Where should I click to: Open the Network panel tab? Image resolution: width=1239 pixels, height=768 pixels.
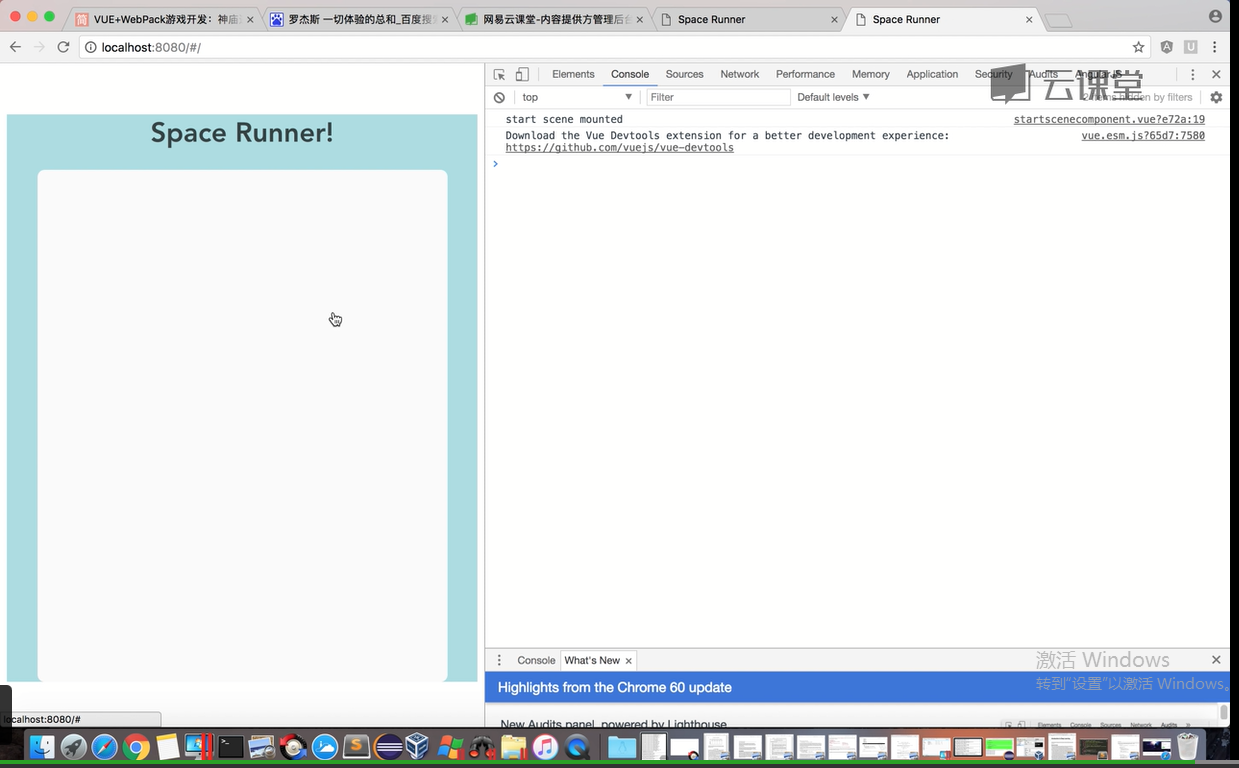pyautogui.click(x=740, y=74)
